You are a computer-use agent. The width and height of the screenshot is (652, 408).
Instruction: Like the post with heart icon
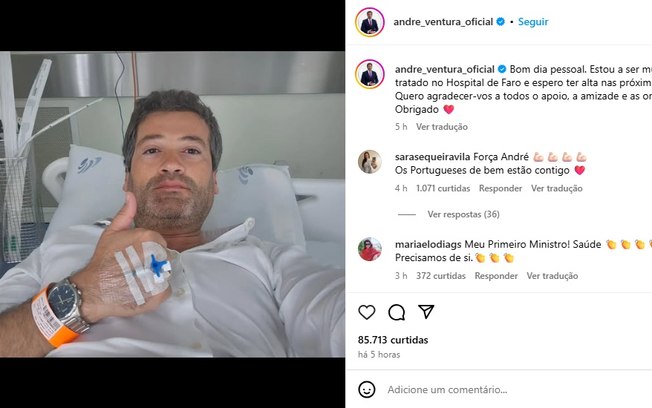tap(366, 312)
